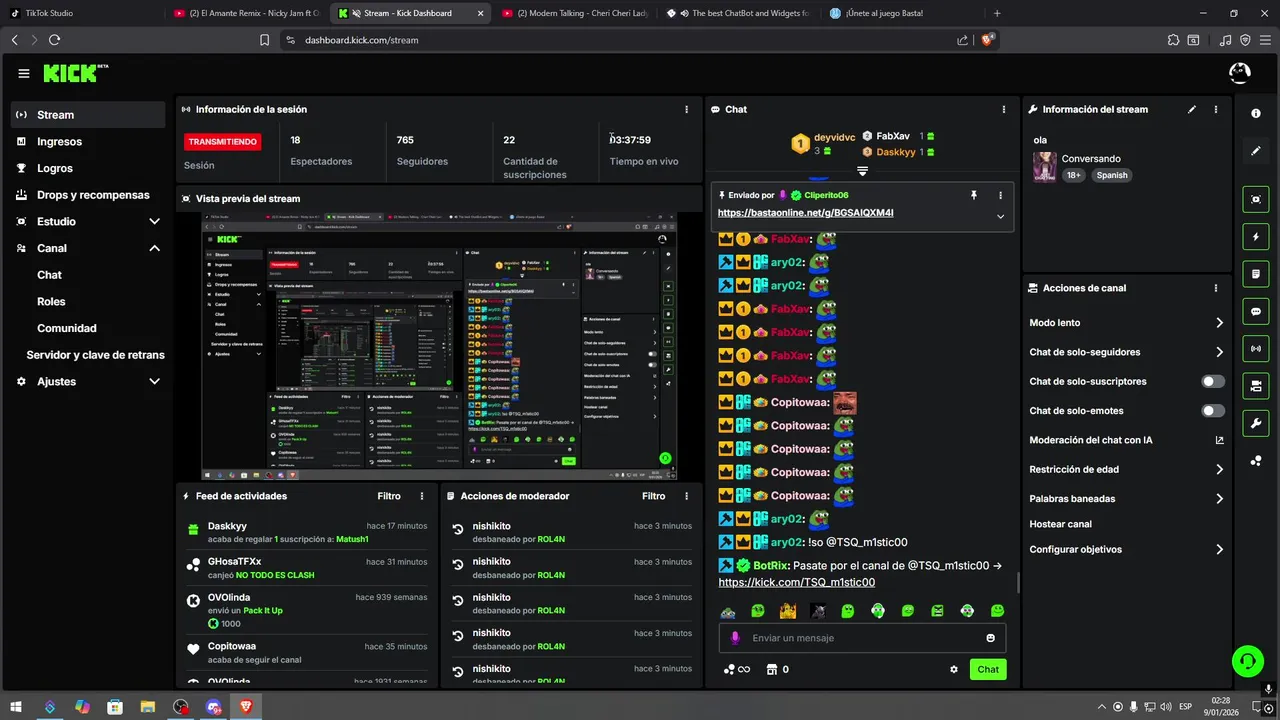Viewport: 1280px width, 720px height.
Task: Open the pinned message three-dot menu
Action: (1000, 195)
